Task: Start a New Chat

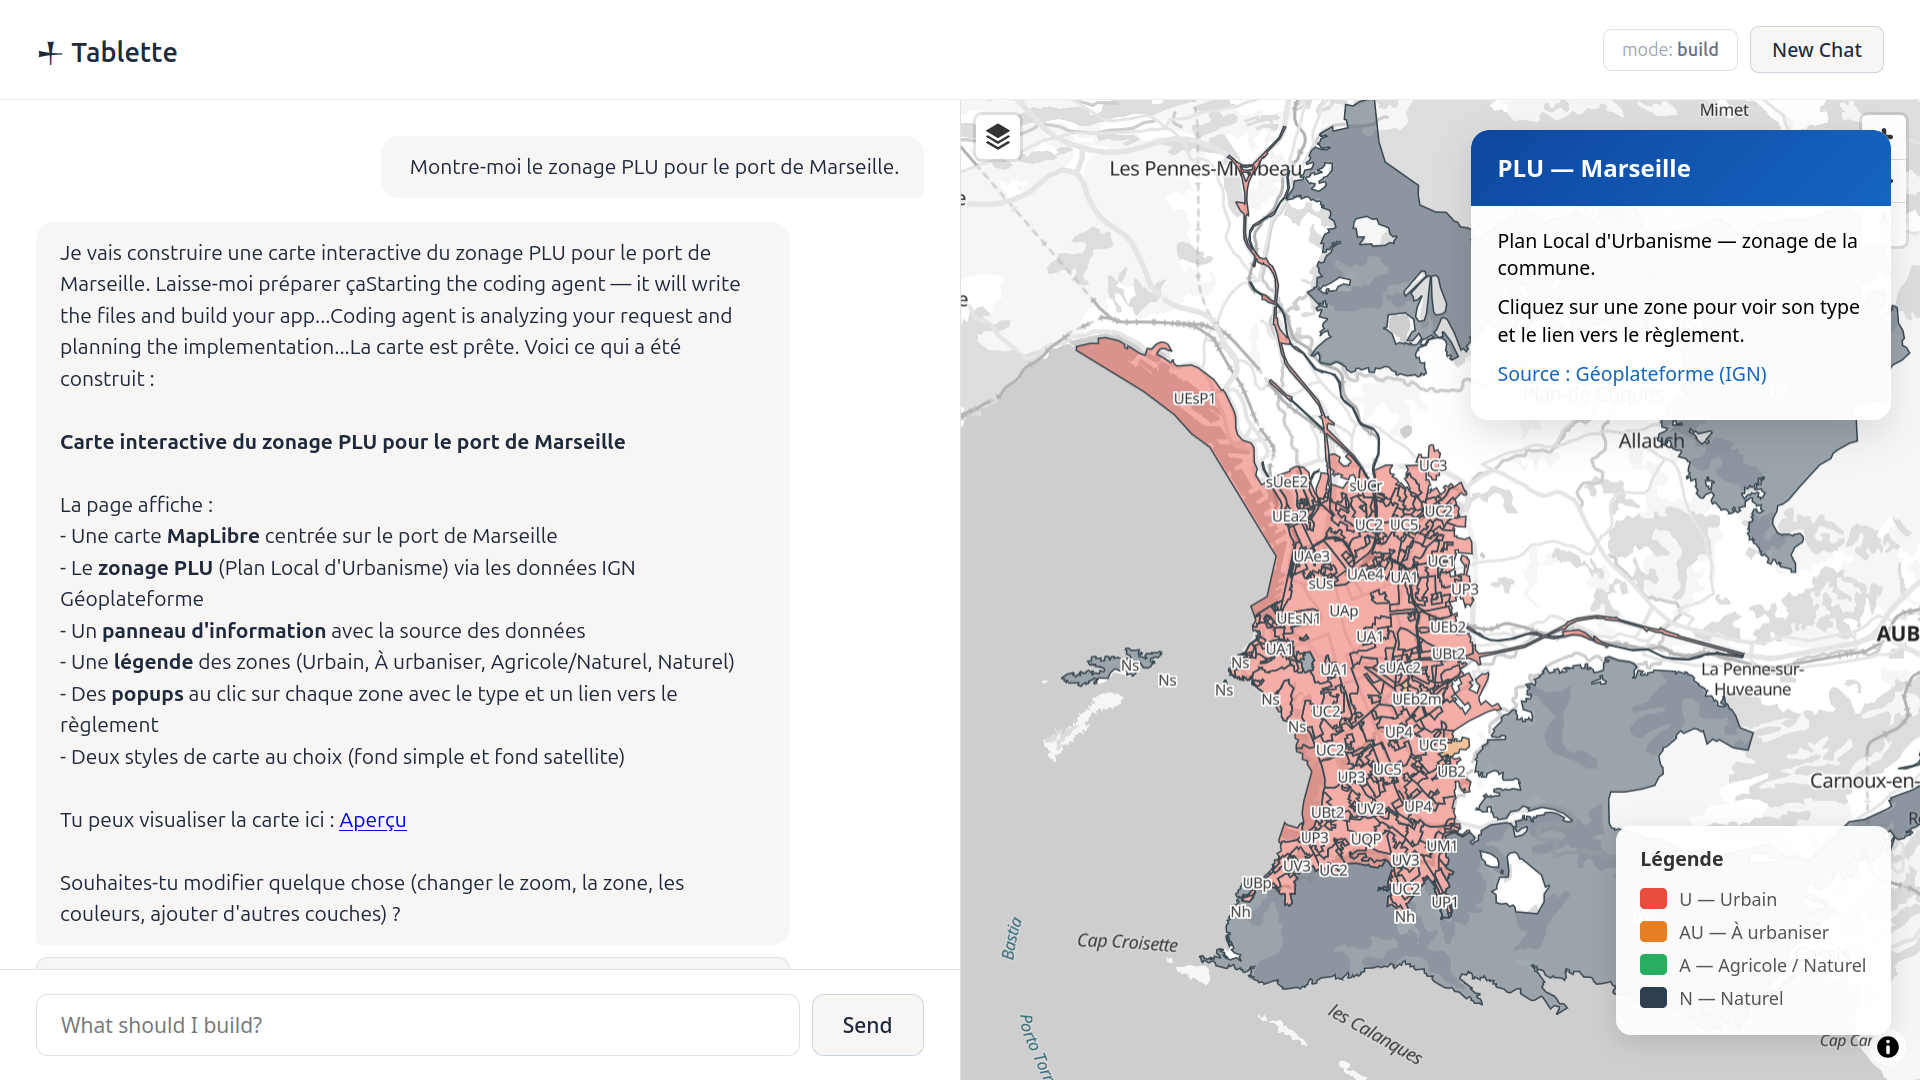Action: pyautogui.click(x=1816, y=50)
